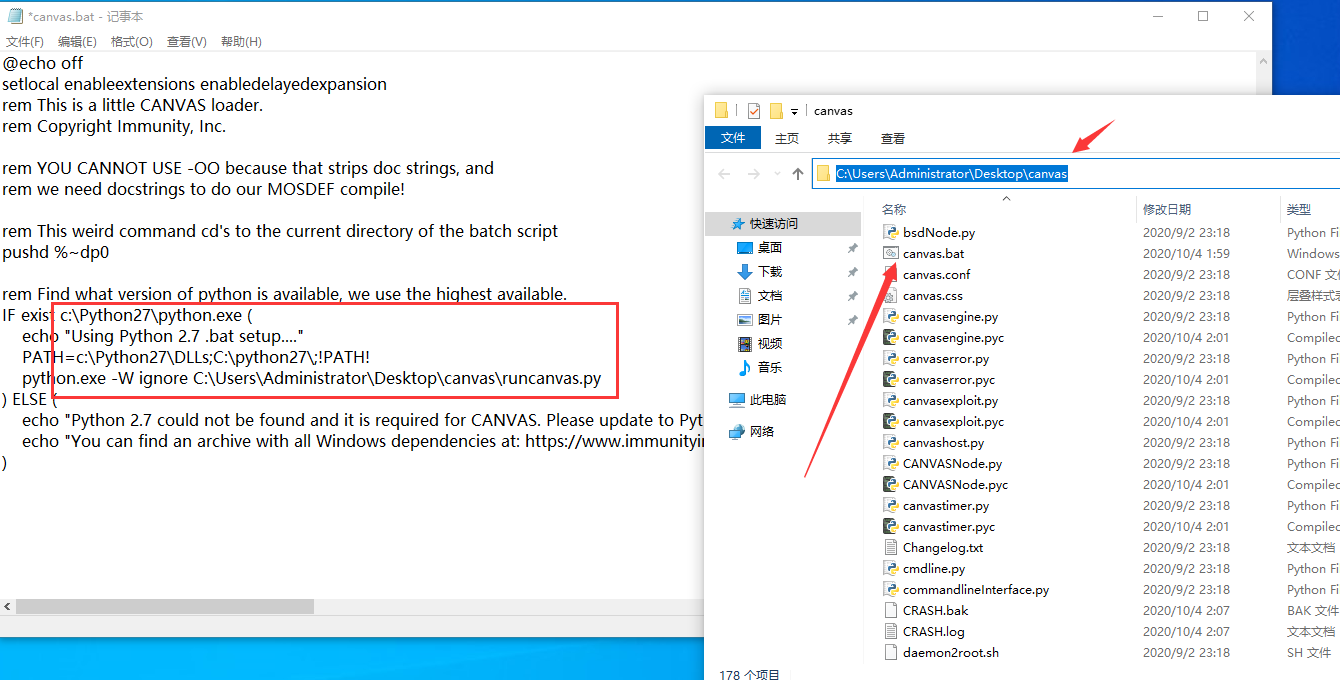The width and height of the screenshot is (1340, 680).
Task: Select the CRASH.log file icon
Action: [891, 631]
